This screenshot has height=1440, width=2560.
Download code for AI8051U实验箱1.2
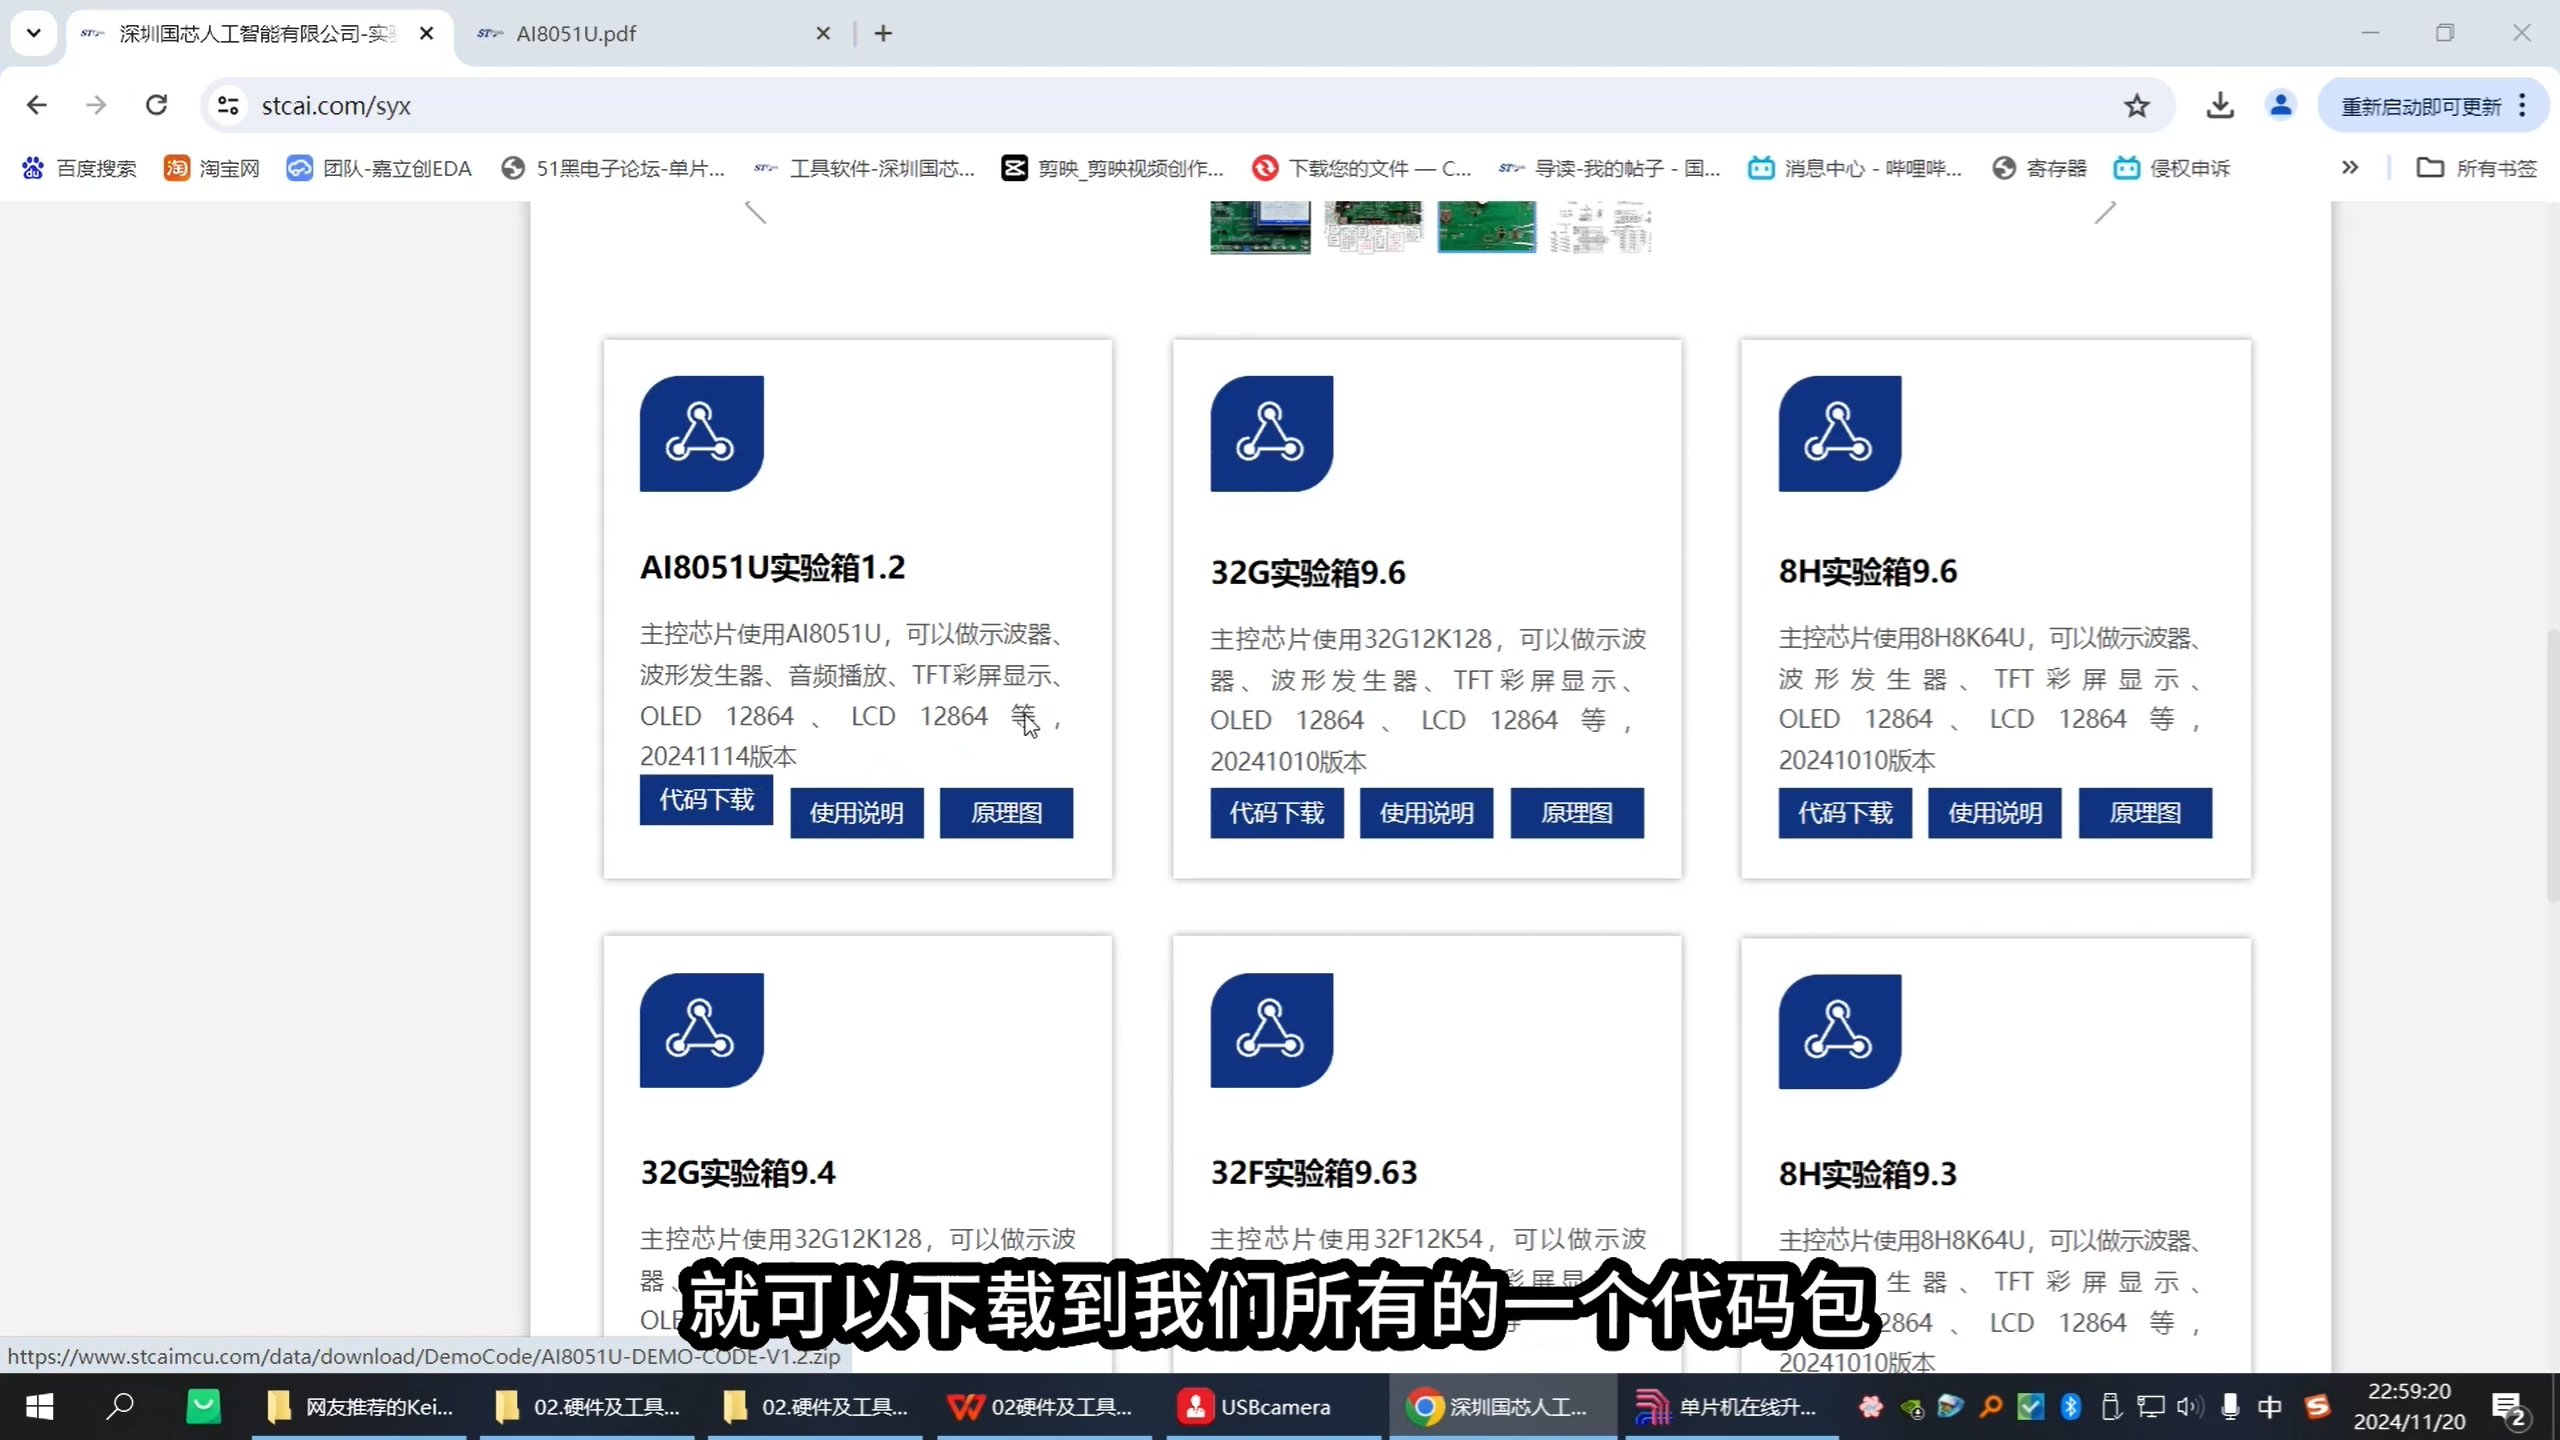[706, 800]
